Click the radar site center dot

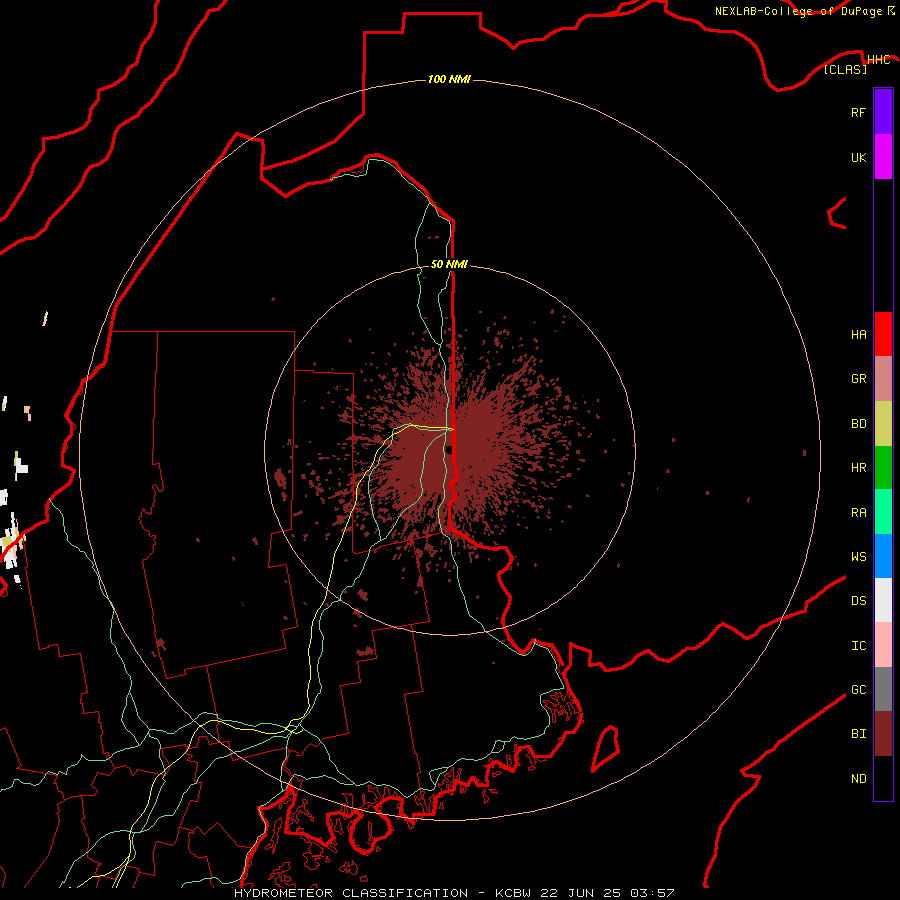point(449,450)
